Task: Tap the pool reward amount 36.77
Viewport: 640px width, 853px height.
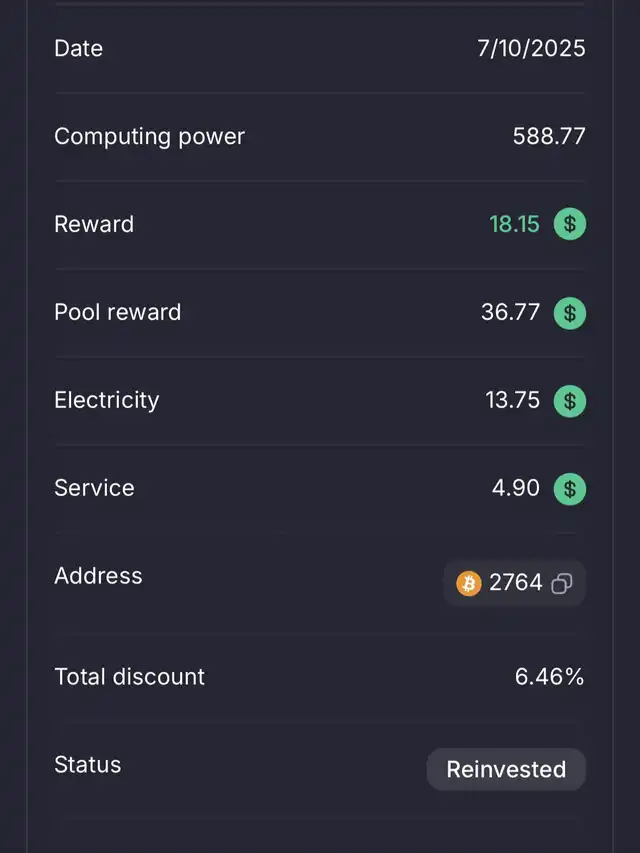Action: pos(510,312)
